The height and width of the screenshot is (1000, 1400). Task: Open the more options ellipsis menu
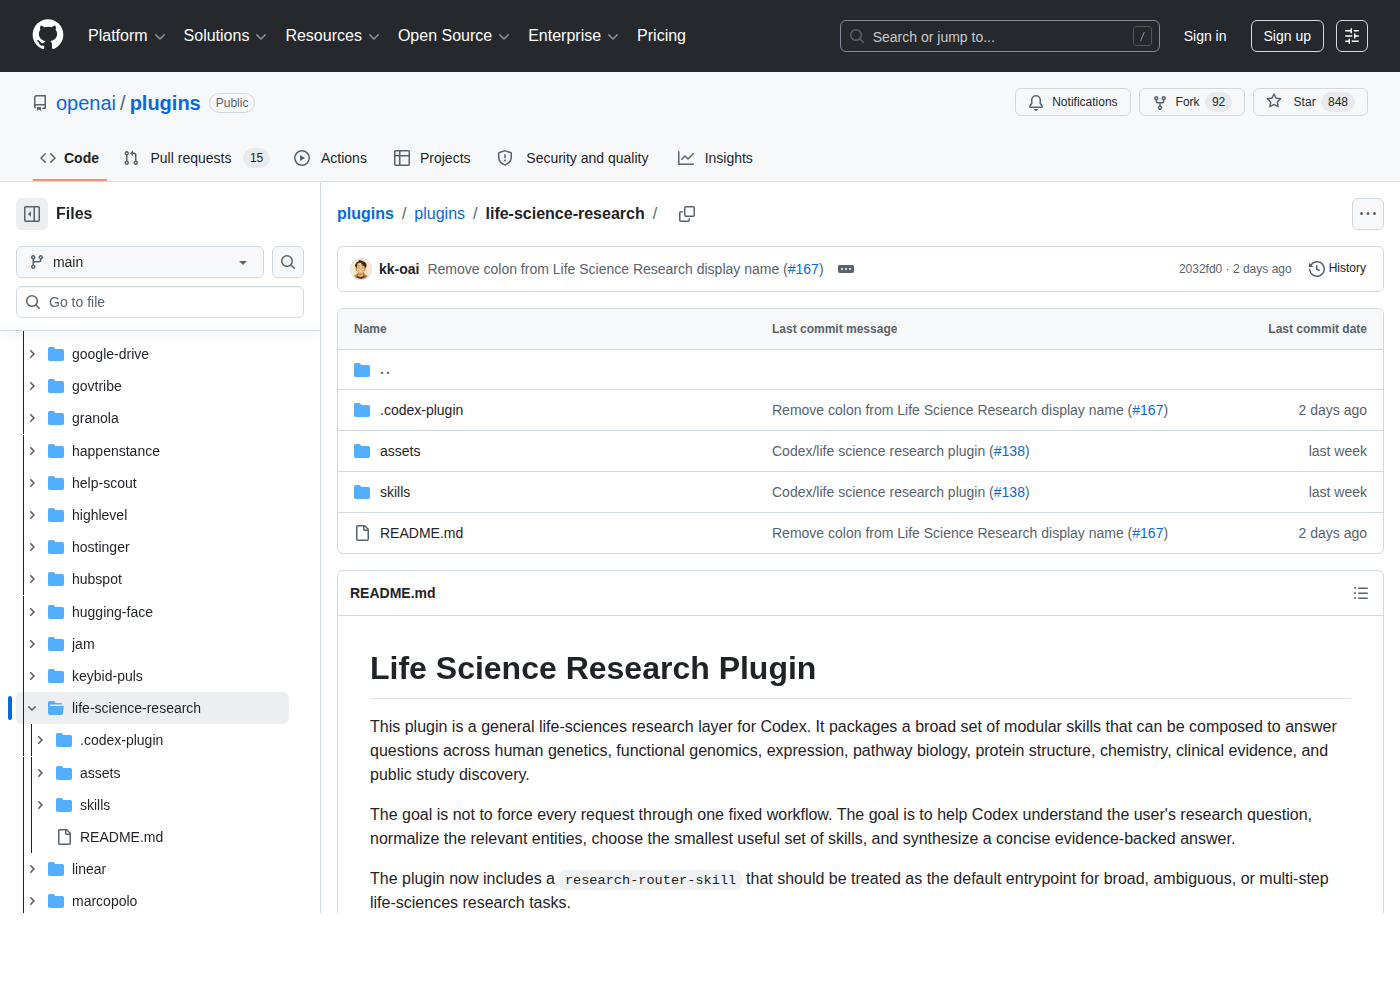[1368, 214]
